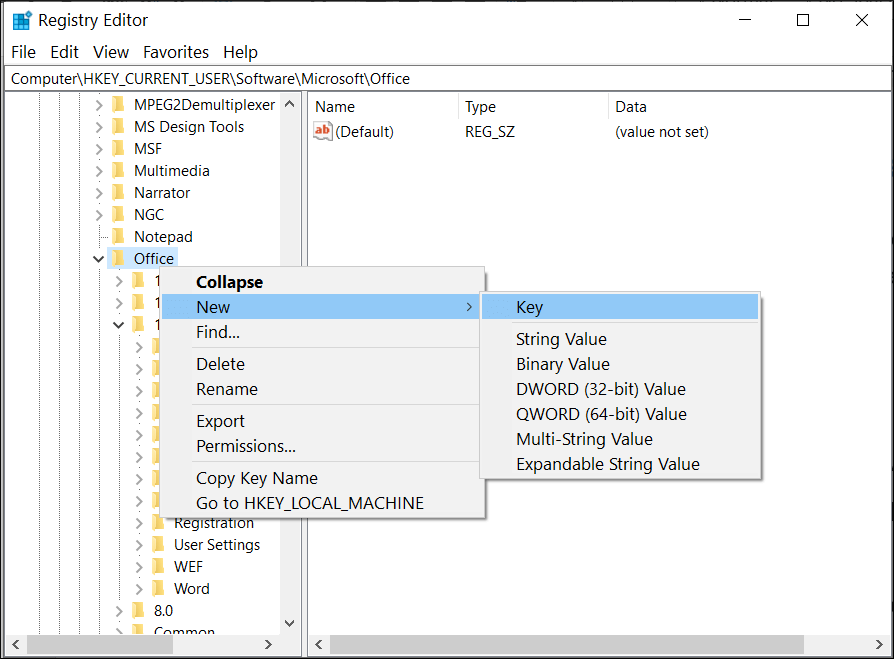Click the Word folder icon
This screenshot has width=894, height=659.
click(159, 588)
